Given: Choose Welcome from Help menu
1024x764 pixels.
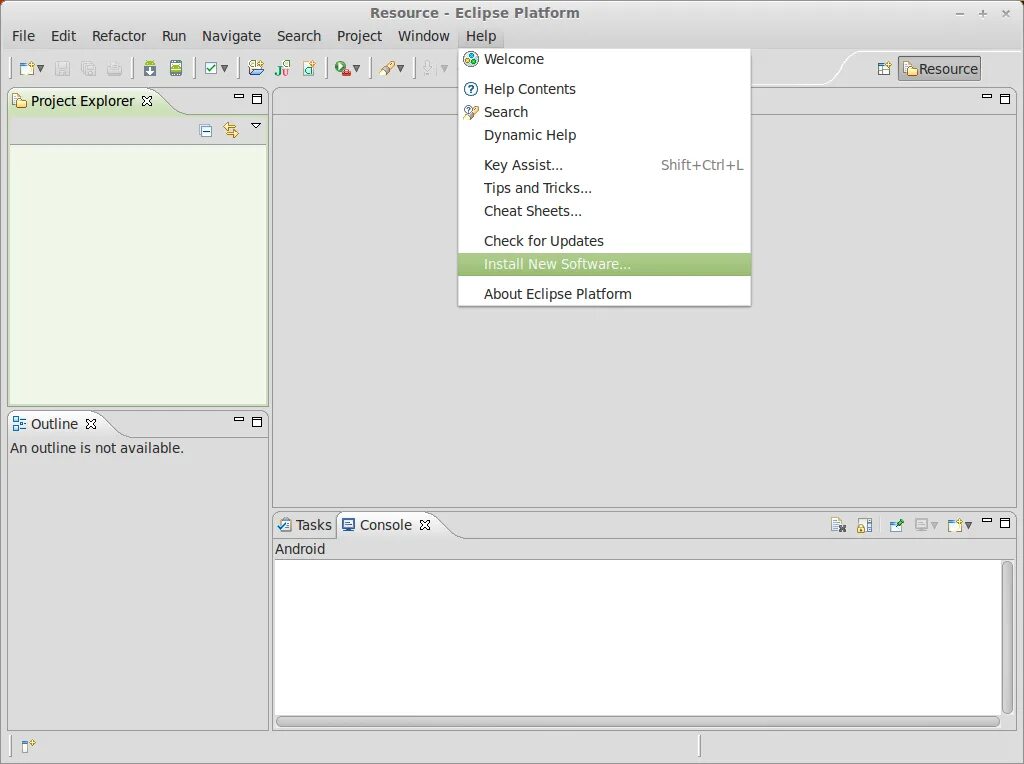Looking at the screenshot, I should pyautogui.click(x=604, y=59).
